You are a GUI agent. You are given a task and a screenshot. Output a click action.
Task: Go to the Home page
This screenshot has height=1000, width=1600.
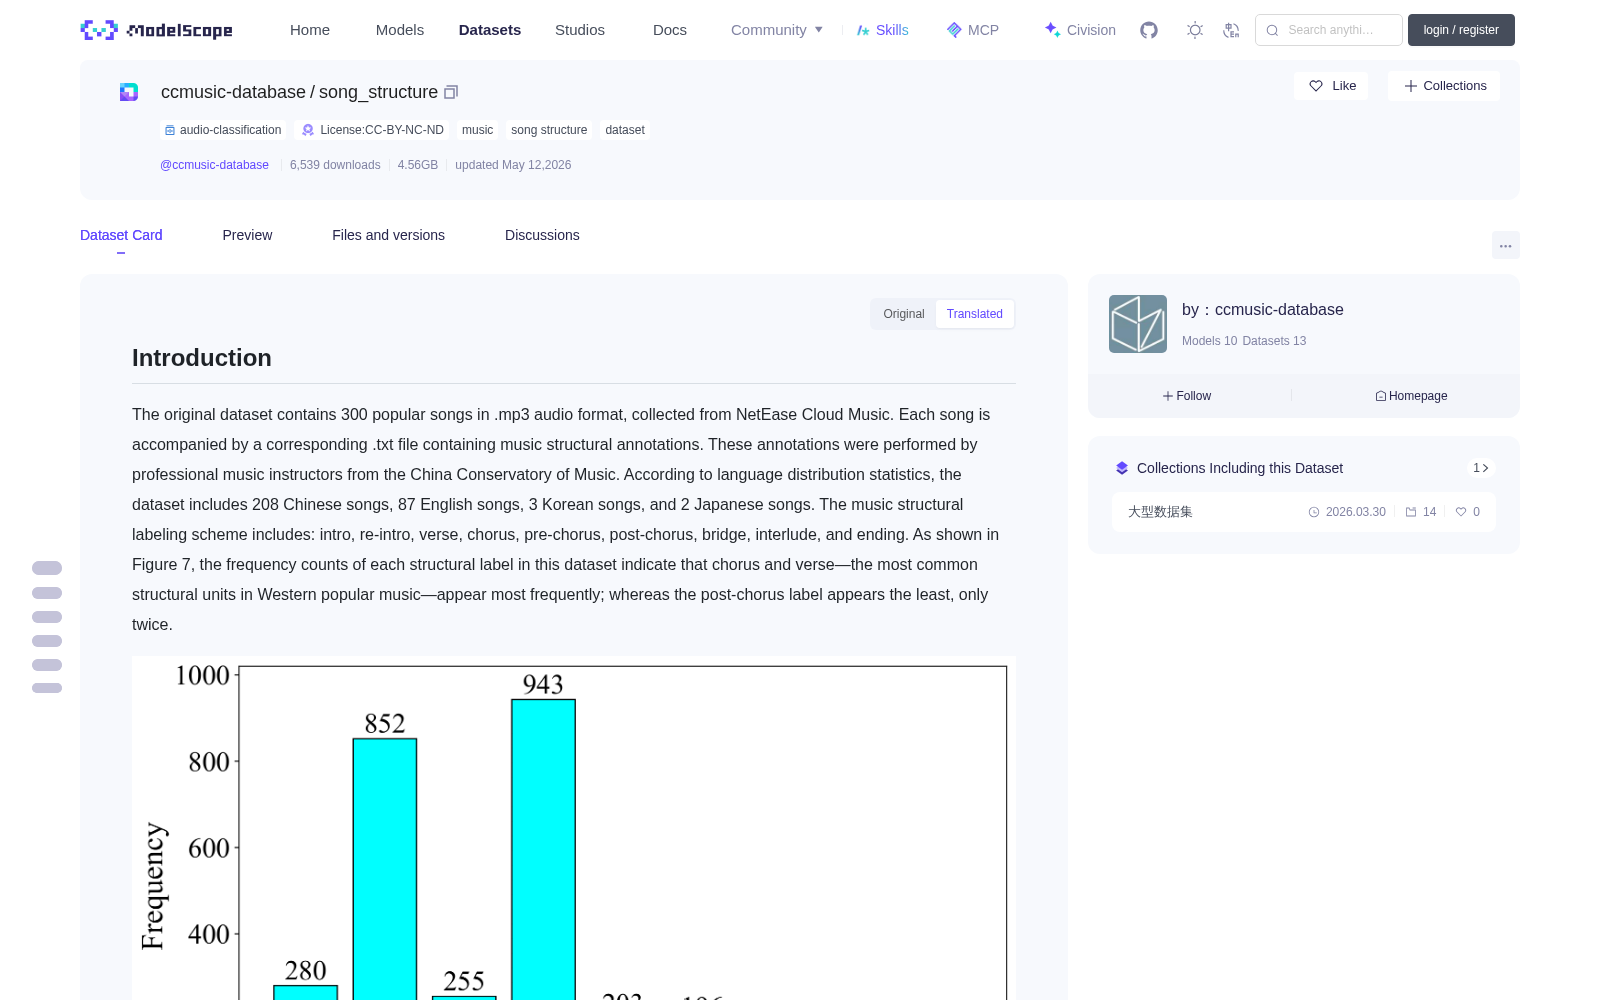tap(310, 30)
